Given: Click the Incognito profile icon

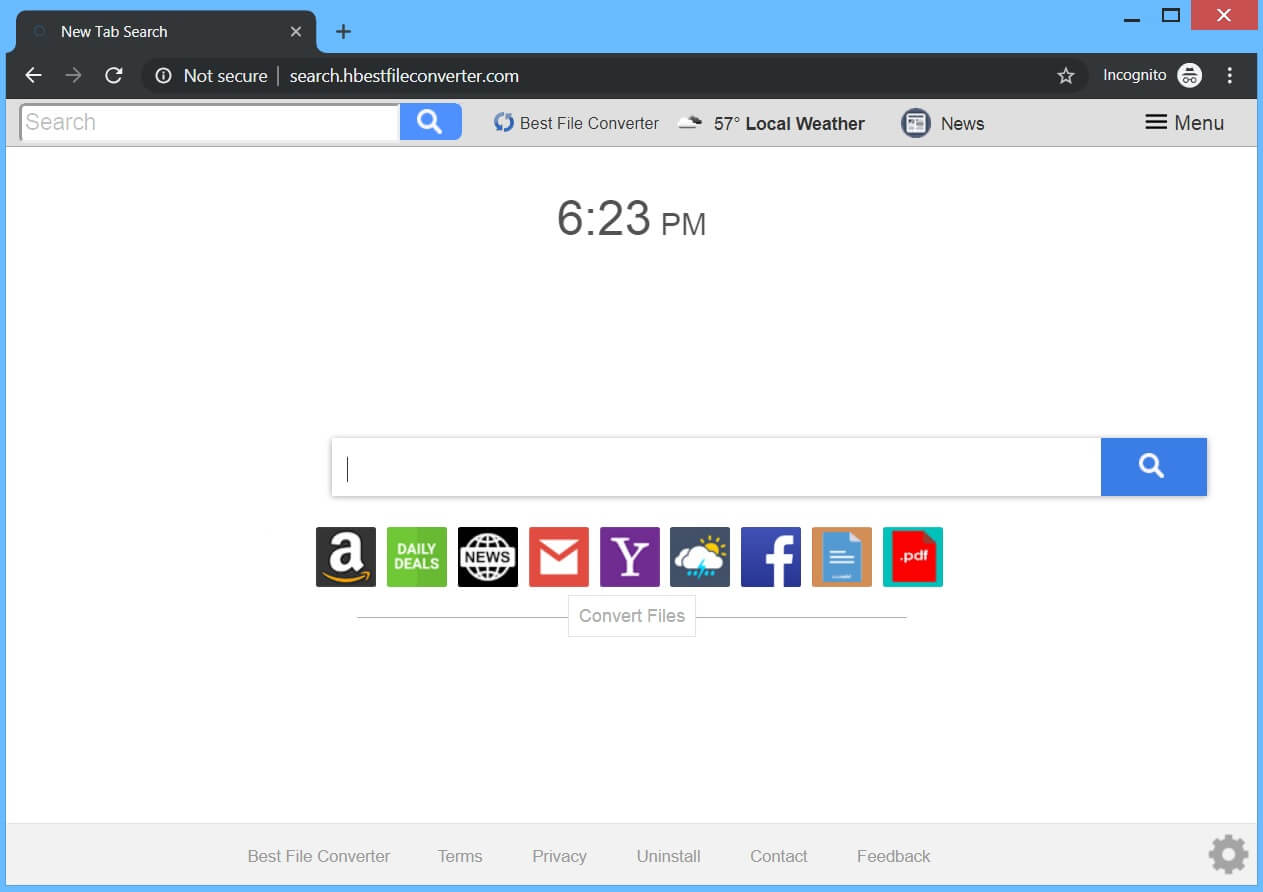Looking at the screenshot, I should 1189,75.
